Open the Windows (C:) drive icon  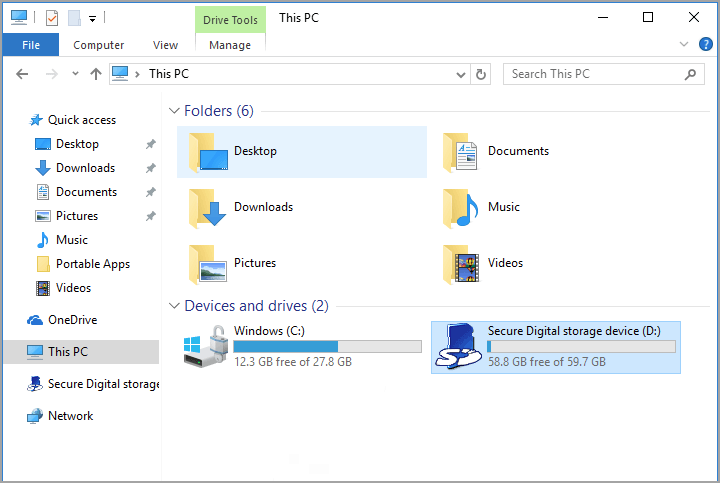[x=205, y=347]
